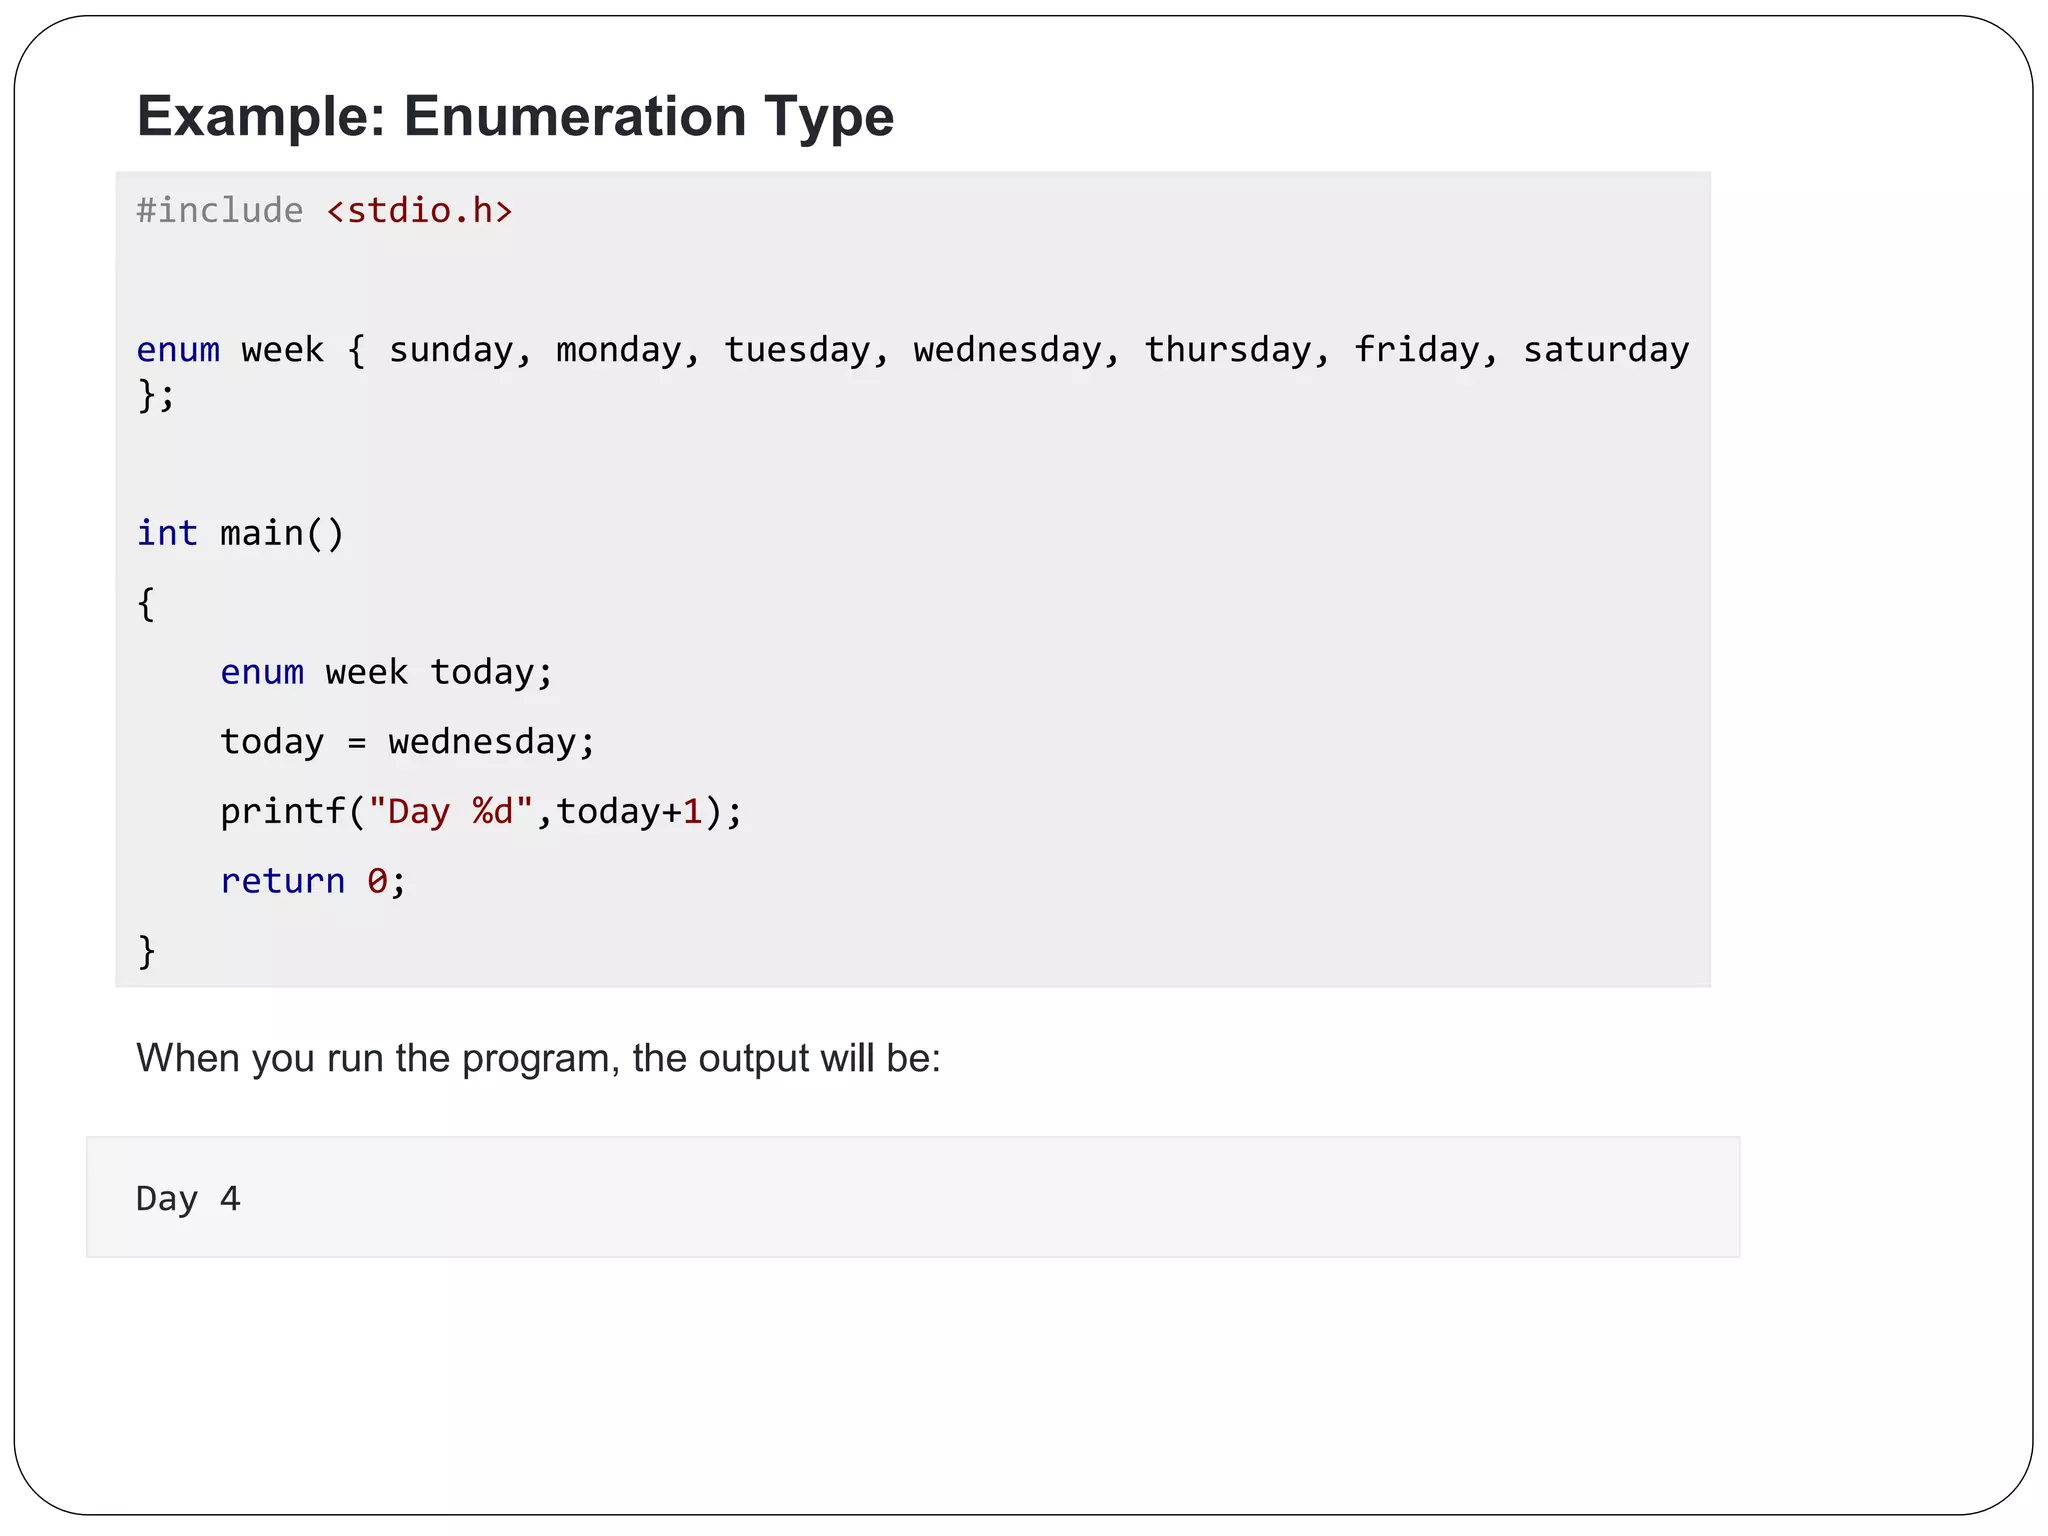This screenshot has height=1536, width=2048.
Task: Click the "Day %d" format string
Action: [x=450, y=811]
